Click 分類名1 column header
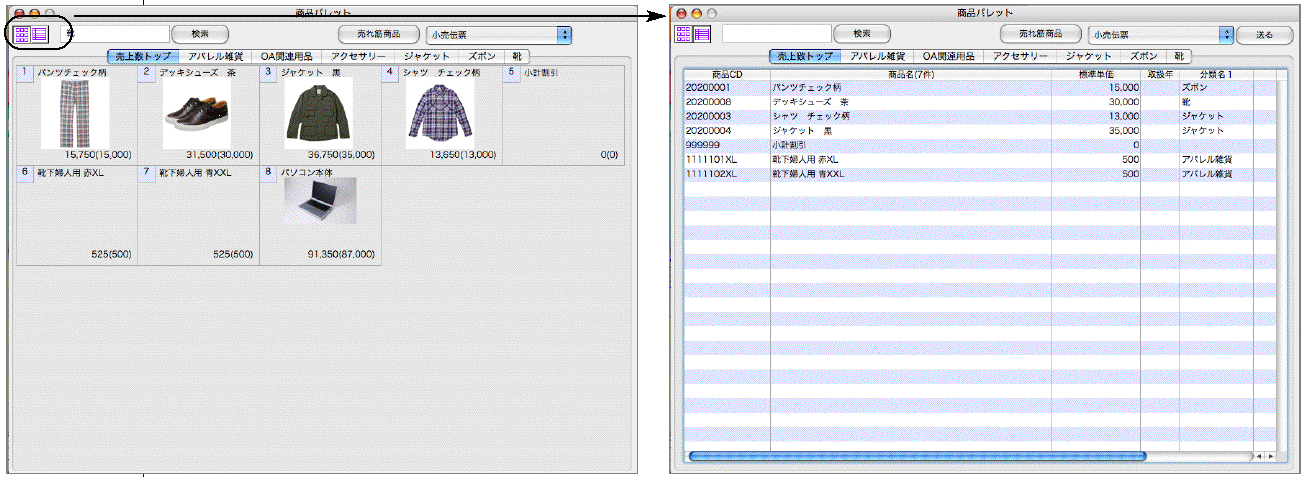Screen dimensions: 1304x477 [x=1216, y=74]
